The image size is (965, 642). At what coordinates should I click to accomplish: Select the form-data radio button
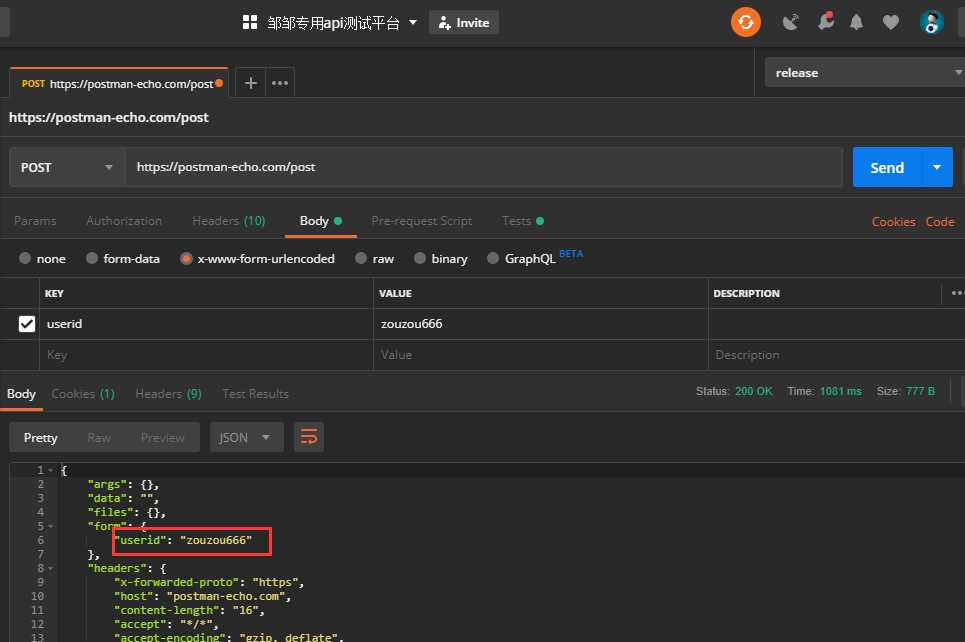pyautogui.click(x=92, y=259)
